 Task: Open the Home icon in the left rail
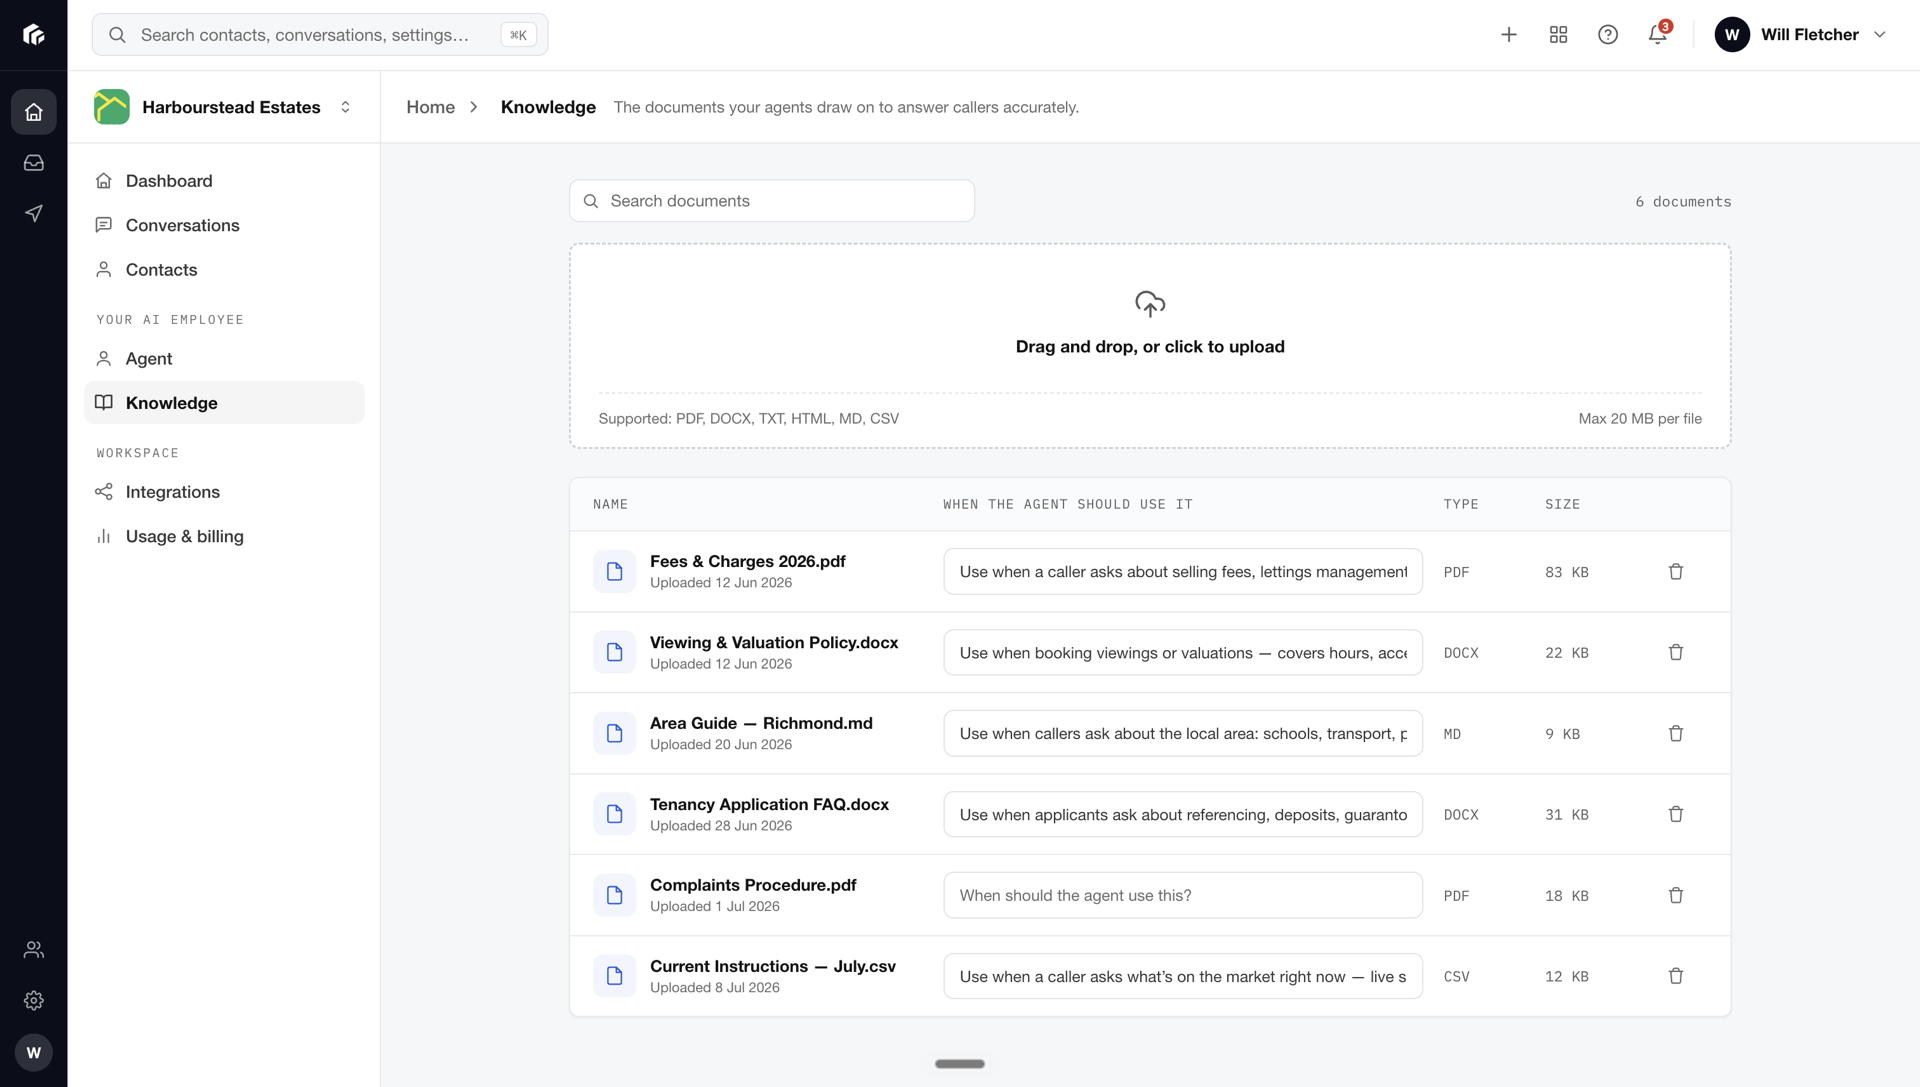pyautogui.click(x=34, y=112)
